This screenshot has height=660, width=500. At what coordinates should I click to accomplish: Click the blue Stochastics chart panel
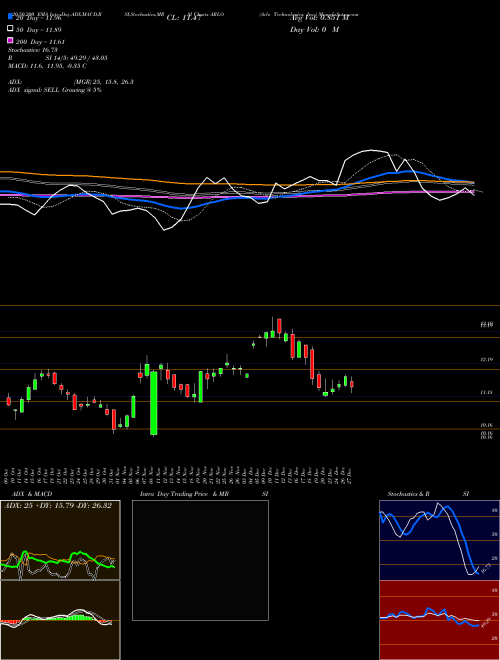point(439,540)
